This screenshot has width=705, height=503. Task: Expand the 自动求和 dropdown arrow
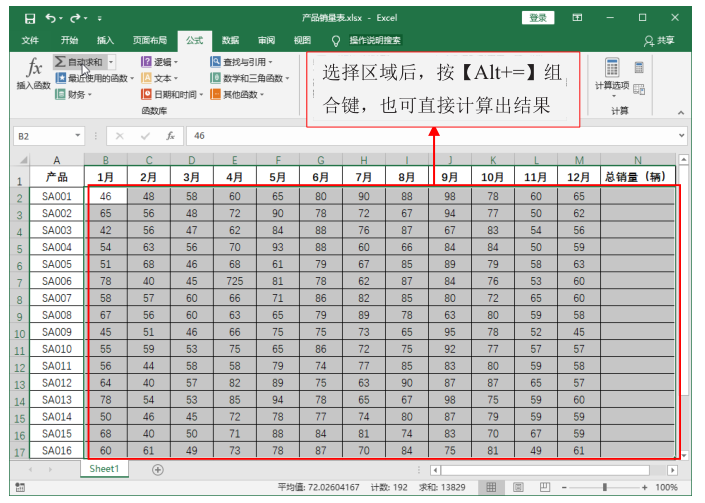[111, 62]
